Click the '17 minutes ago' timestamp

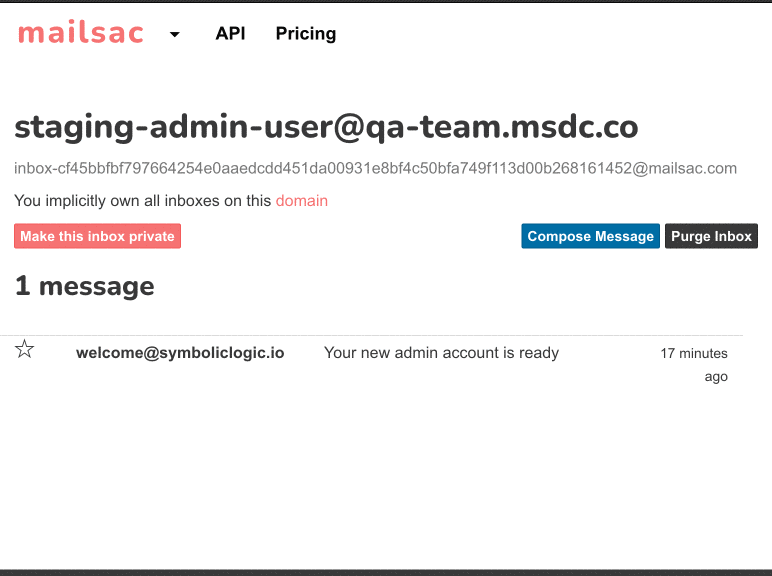[x=694, y=365]
